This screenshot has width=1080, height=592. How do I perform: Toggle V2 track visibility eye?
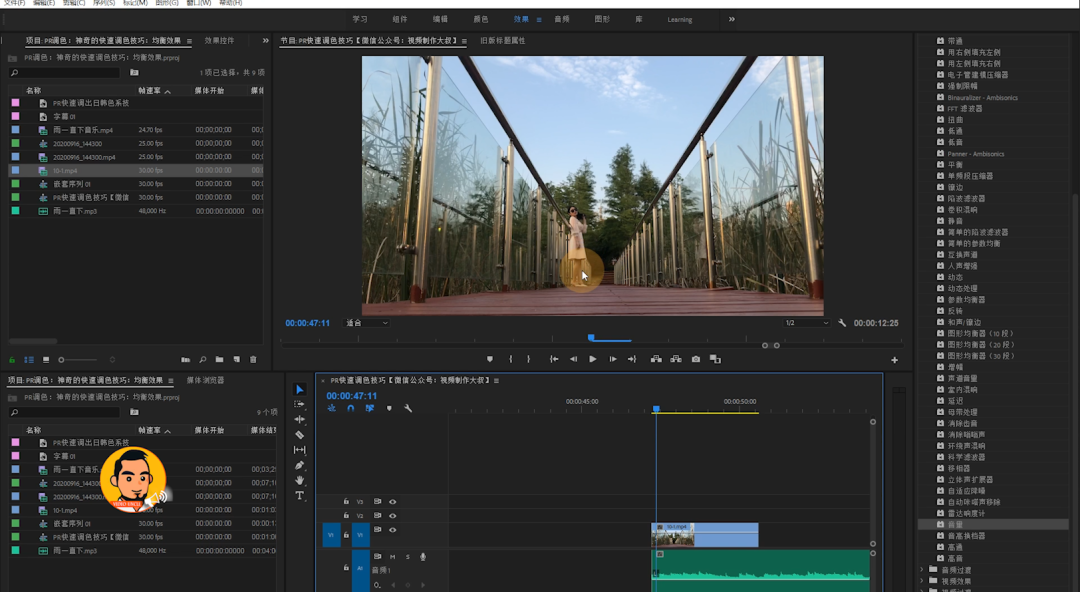tap(393, 516)
